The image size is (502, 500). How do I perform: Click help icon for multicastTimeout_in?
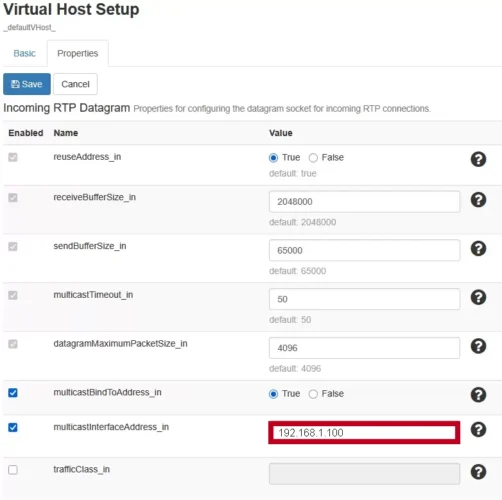(478, 297)
